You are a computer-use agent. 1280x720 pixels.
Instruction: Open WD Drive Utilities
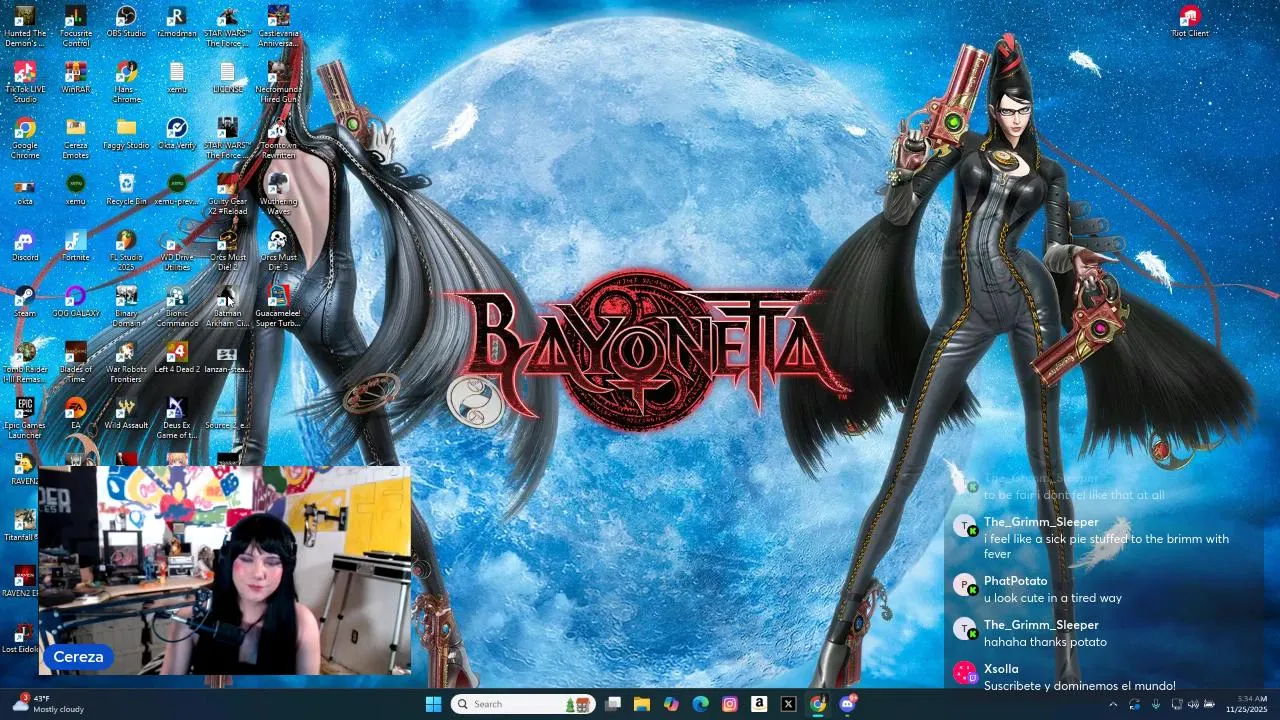pos(177,251)
